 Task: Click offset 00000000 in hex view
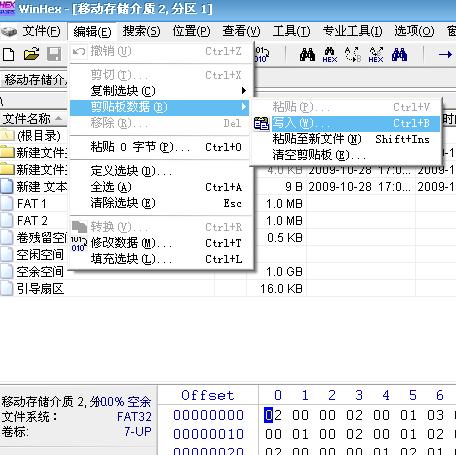[208, 415]
